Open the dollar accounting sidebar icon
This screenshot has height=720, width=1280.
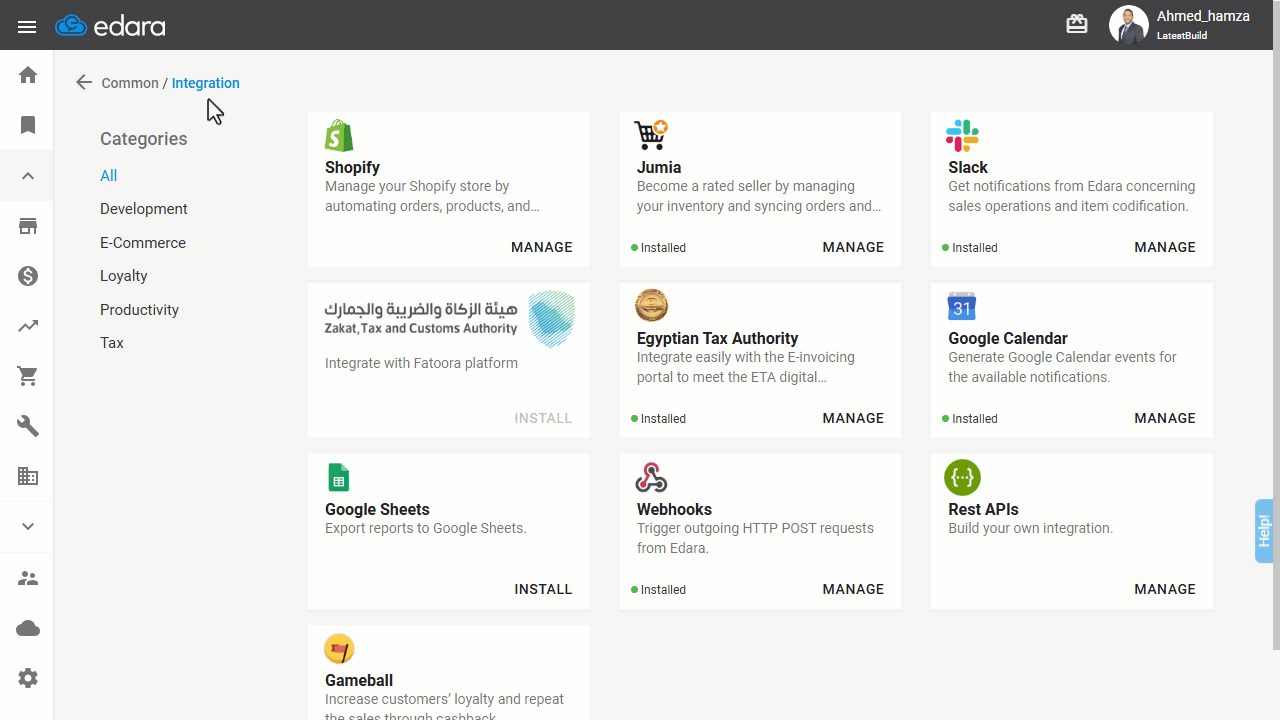pos(28,276)
